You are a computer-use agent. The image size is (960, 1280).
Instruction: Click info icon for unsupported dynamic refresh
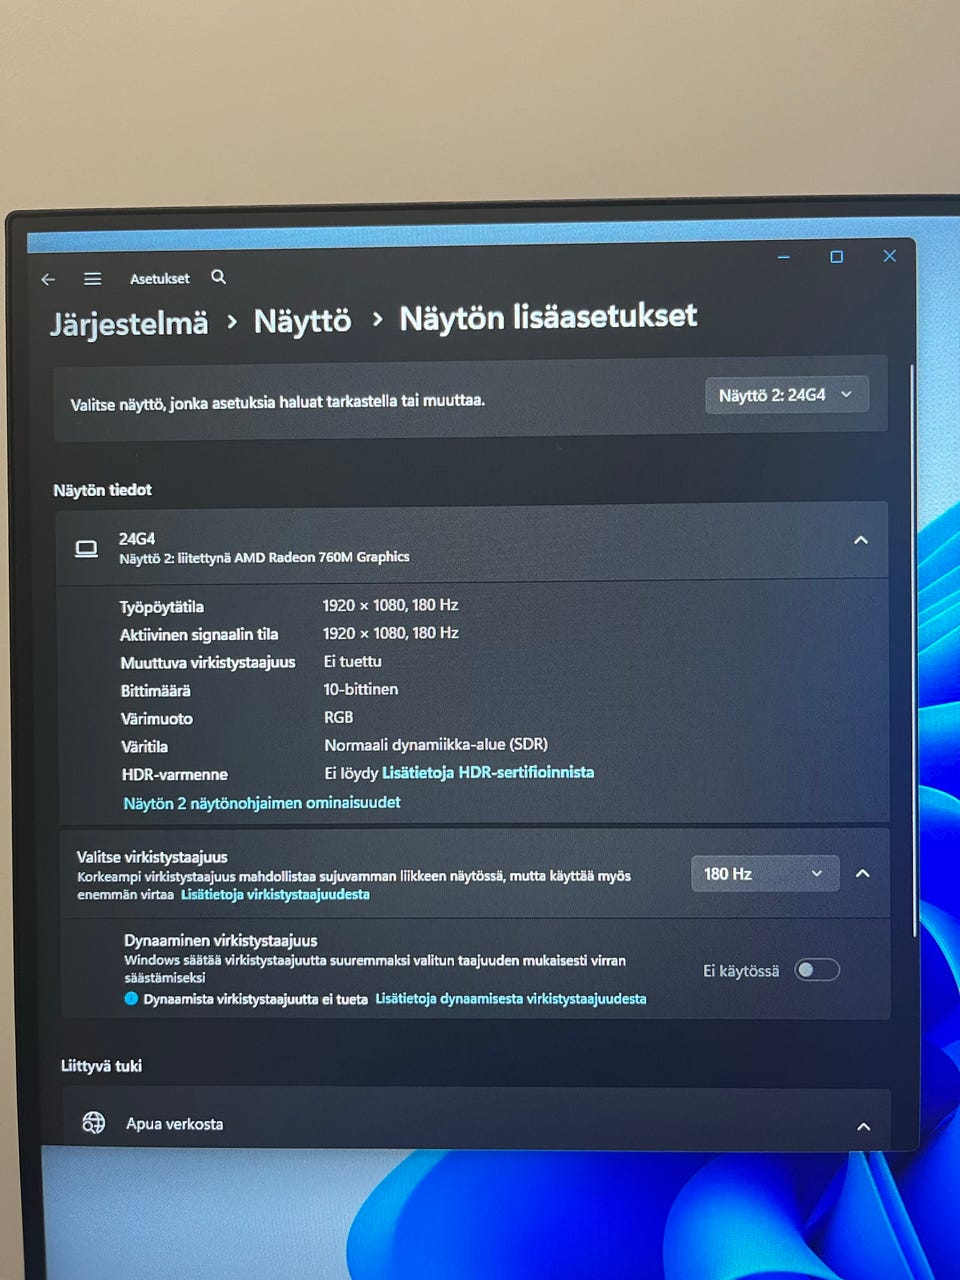point(131,999)
